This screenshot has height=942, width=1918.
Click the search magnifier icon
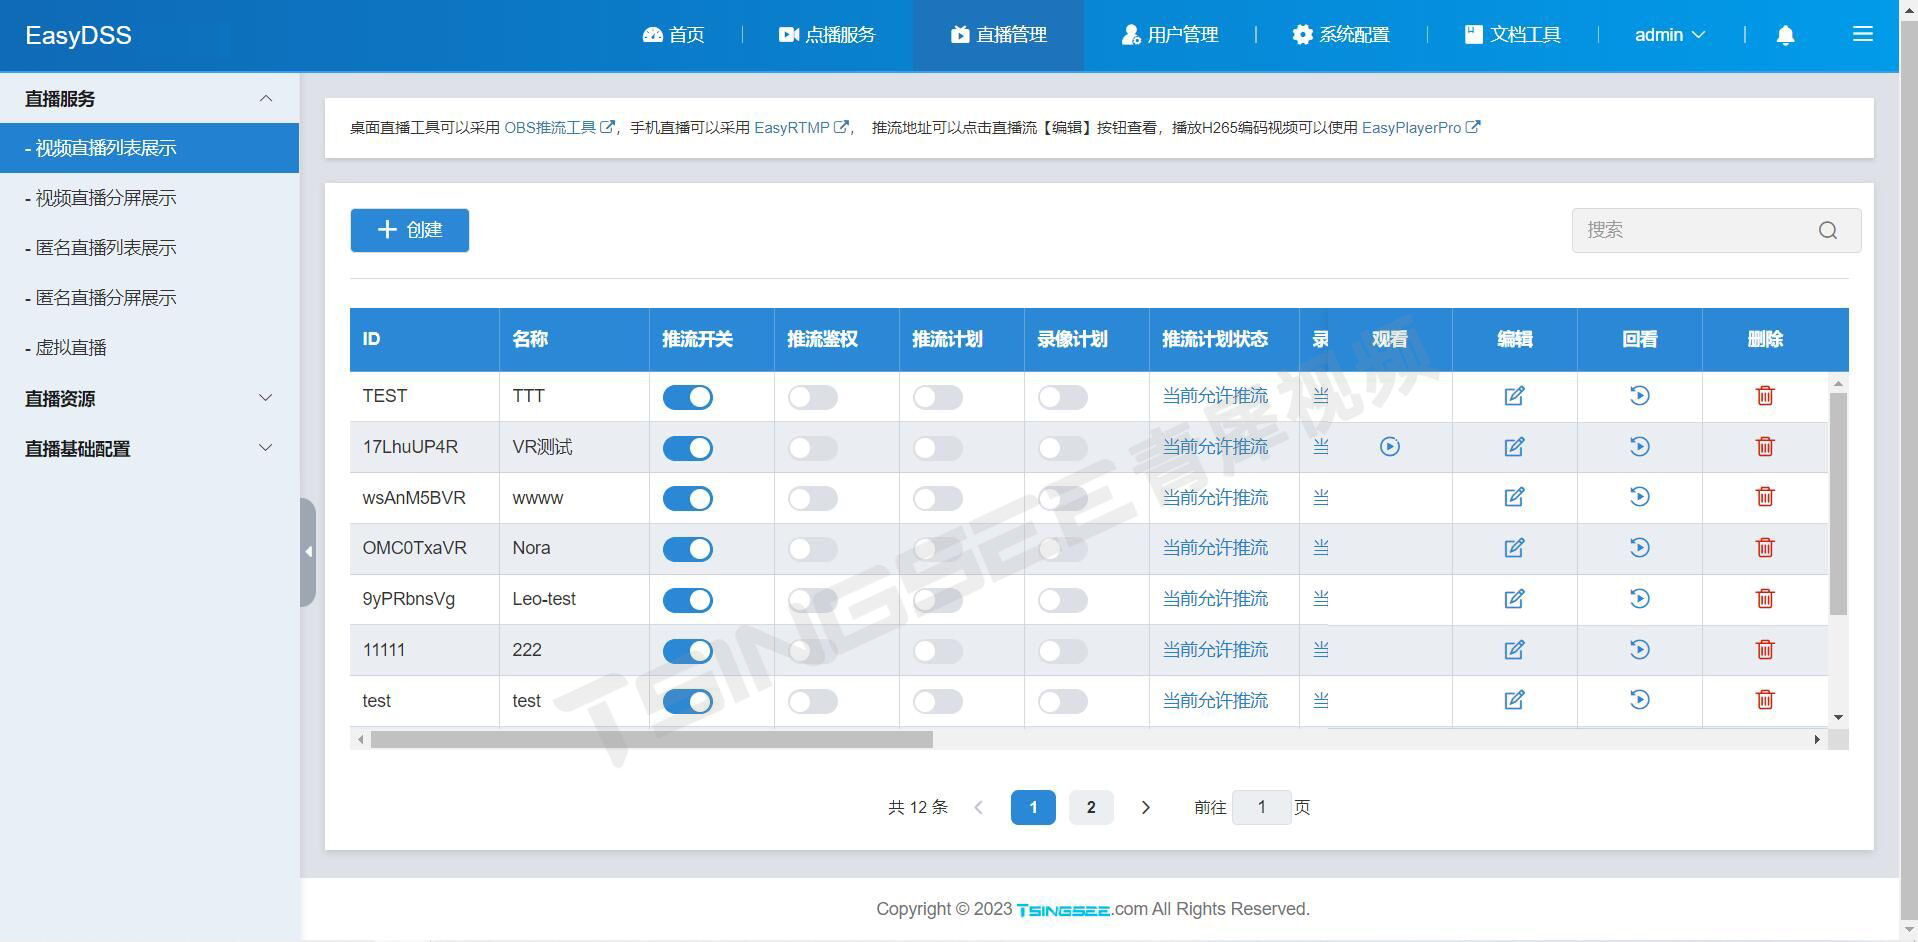coord(1827,230)
